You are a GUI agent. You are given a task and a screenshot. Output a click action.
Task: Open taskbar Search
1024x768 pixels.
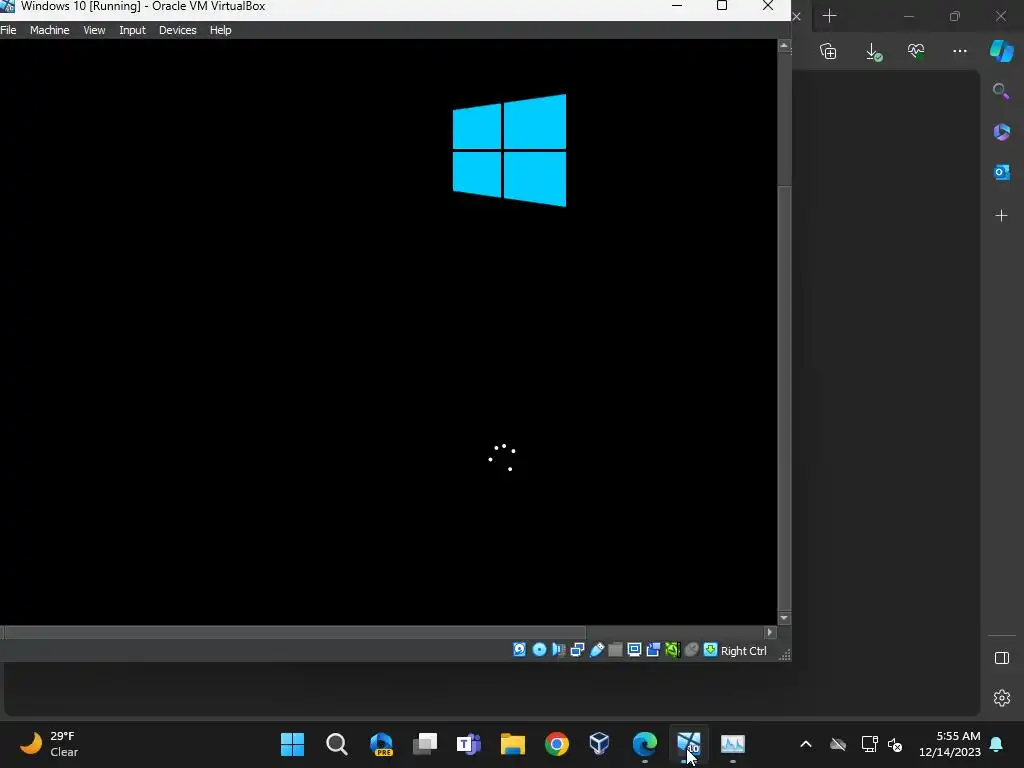(337, 744)
